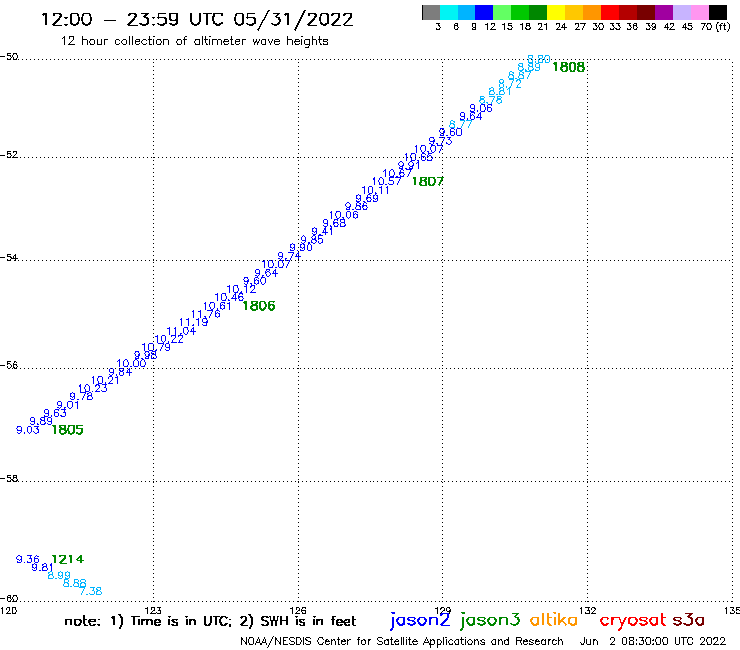Click the title 12:00 – 23:59 UTC 05/31/2022

(197, 20)
